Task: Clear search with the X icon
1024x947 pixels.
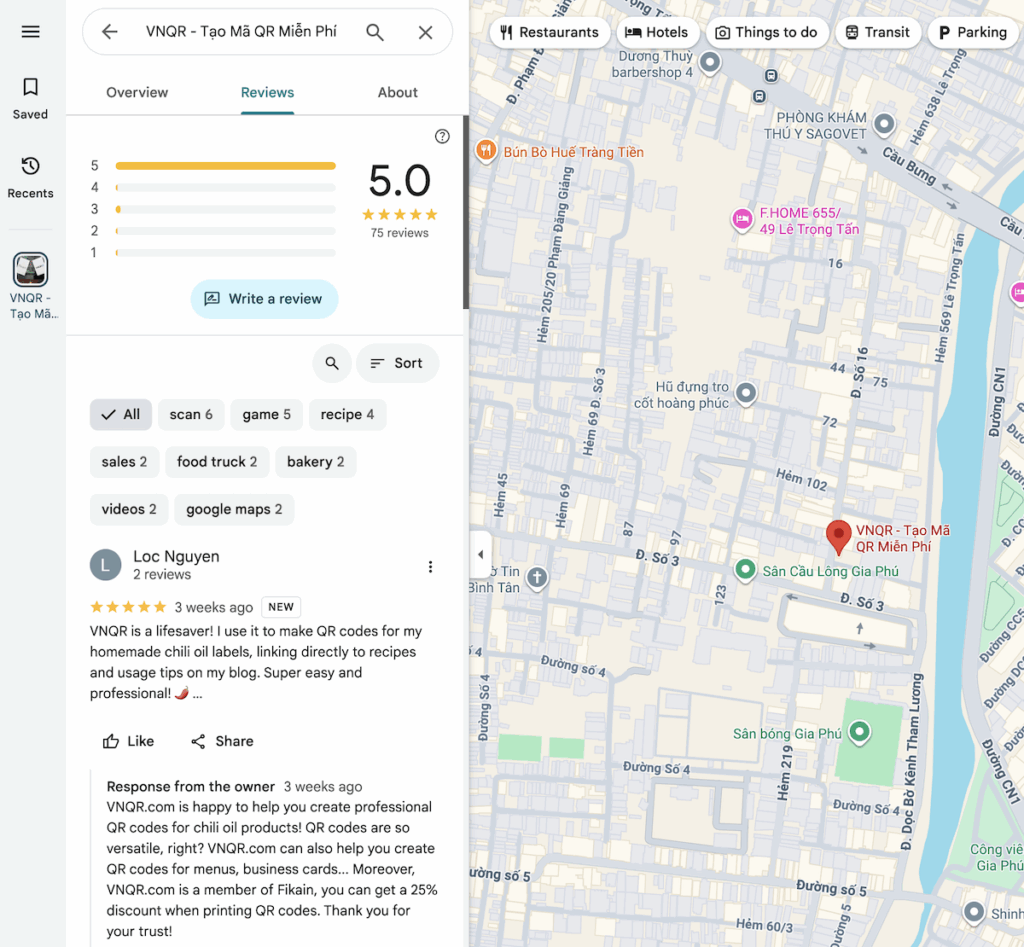Action: pyautogui.click(x=425, y=32)
